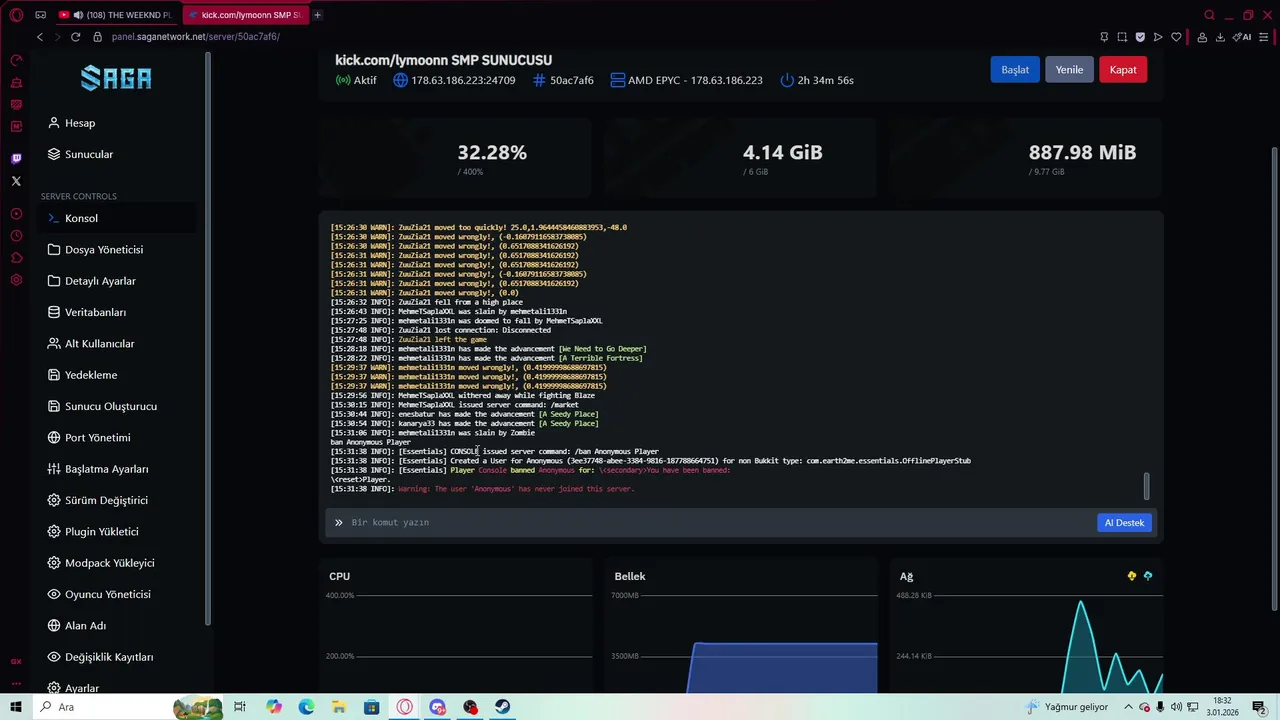Add page to bookmarks heart icon

[1177, 37]
